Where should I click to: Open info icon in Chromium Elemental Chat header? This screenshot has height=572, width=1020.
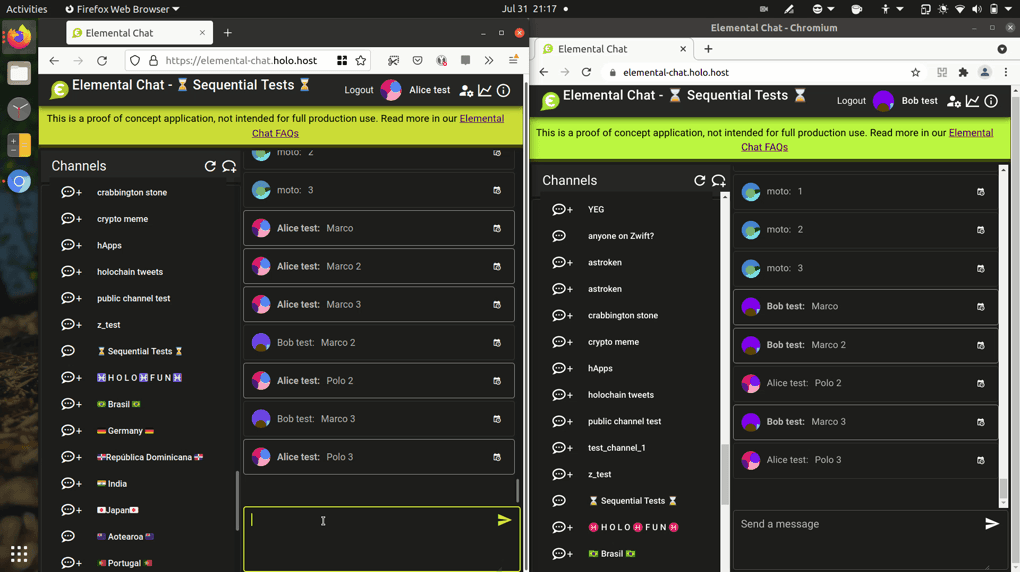[991, 101]
